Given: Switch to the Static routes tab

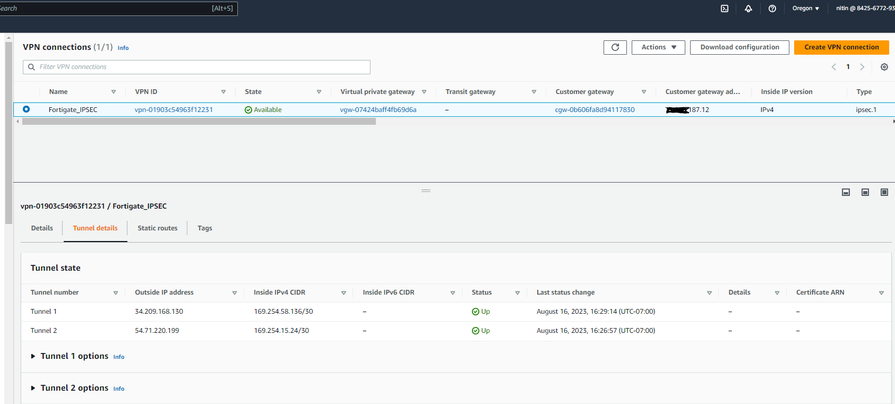Looking at the screenshot, I should coord(157,228).
